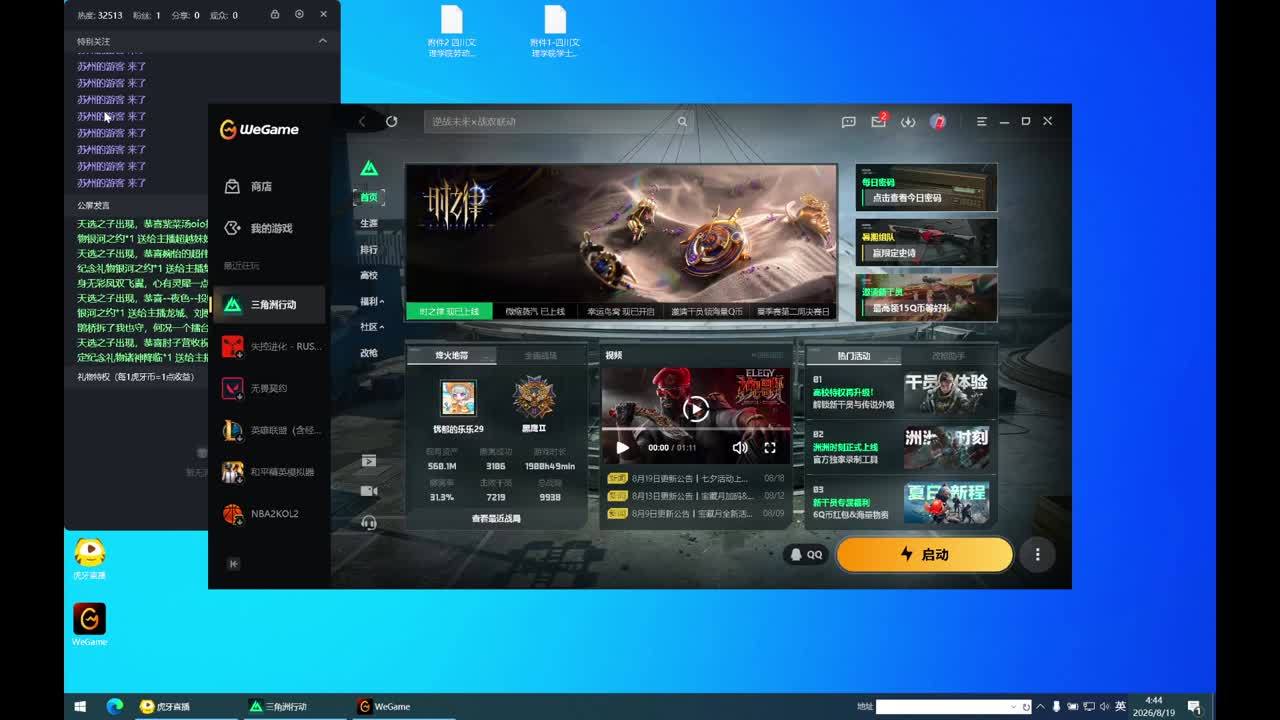
Task: Open the headset customer service icon
Action: tap(369, 522)
